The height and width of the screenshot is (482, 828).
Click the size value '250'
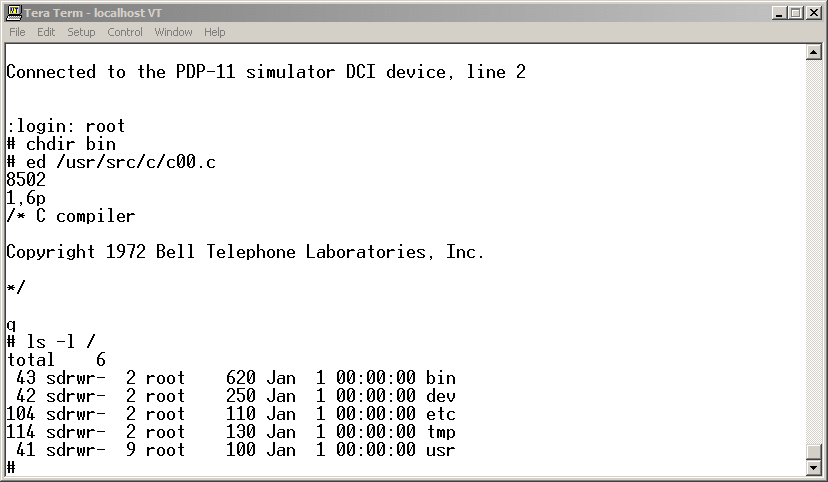241,396
